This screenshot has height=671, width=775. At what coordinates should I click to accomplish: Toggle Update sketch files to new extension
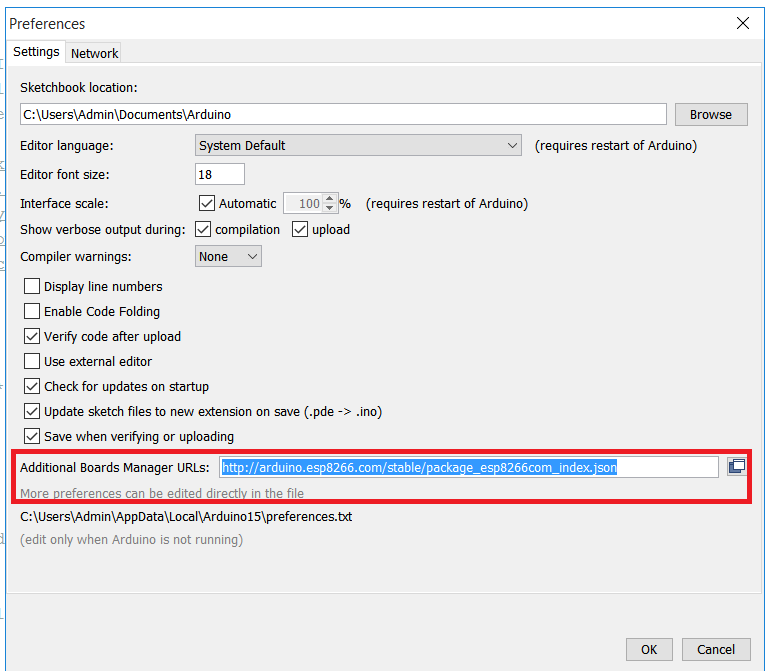point(32,411)
